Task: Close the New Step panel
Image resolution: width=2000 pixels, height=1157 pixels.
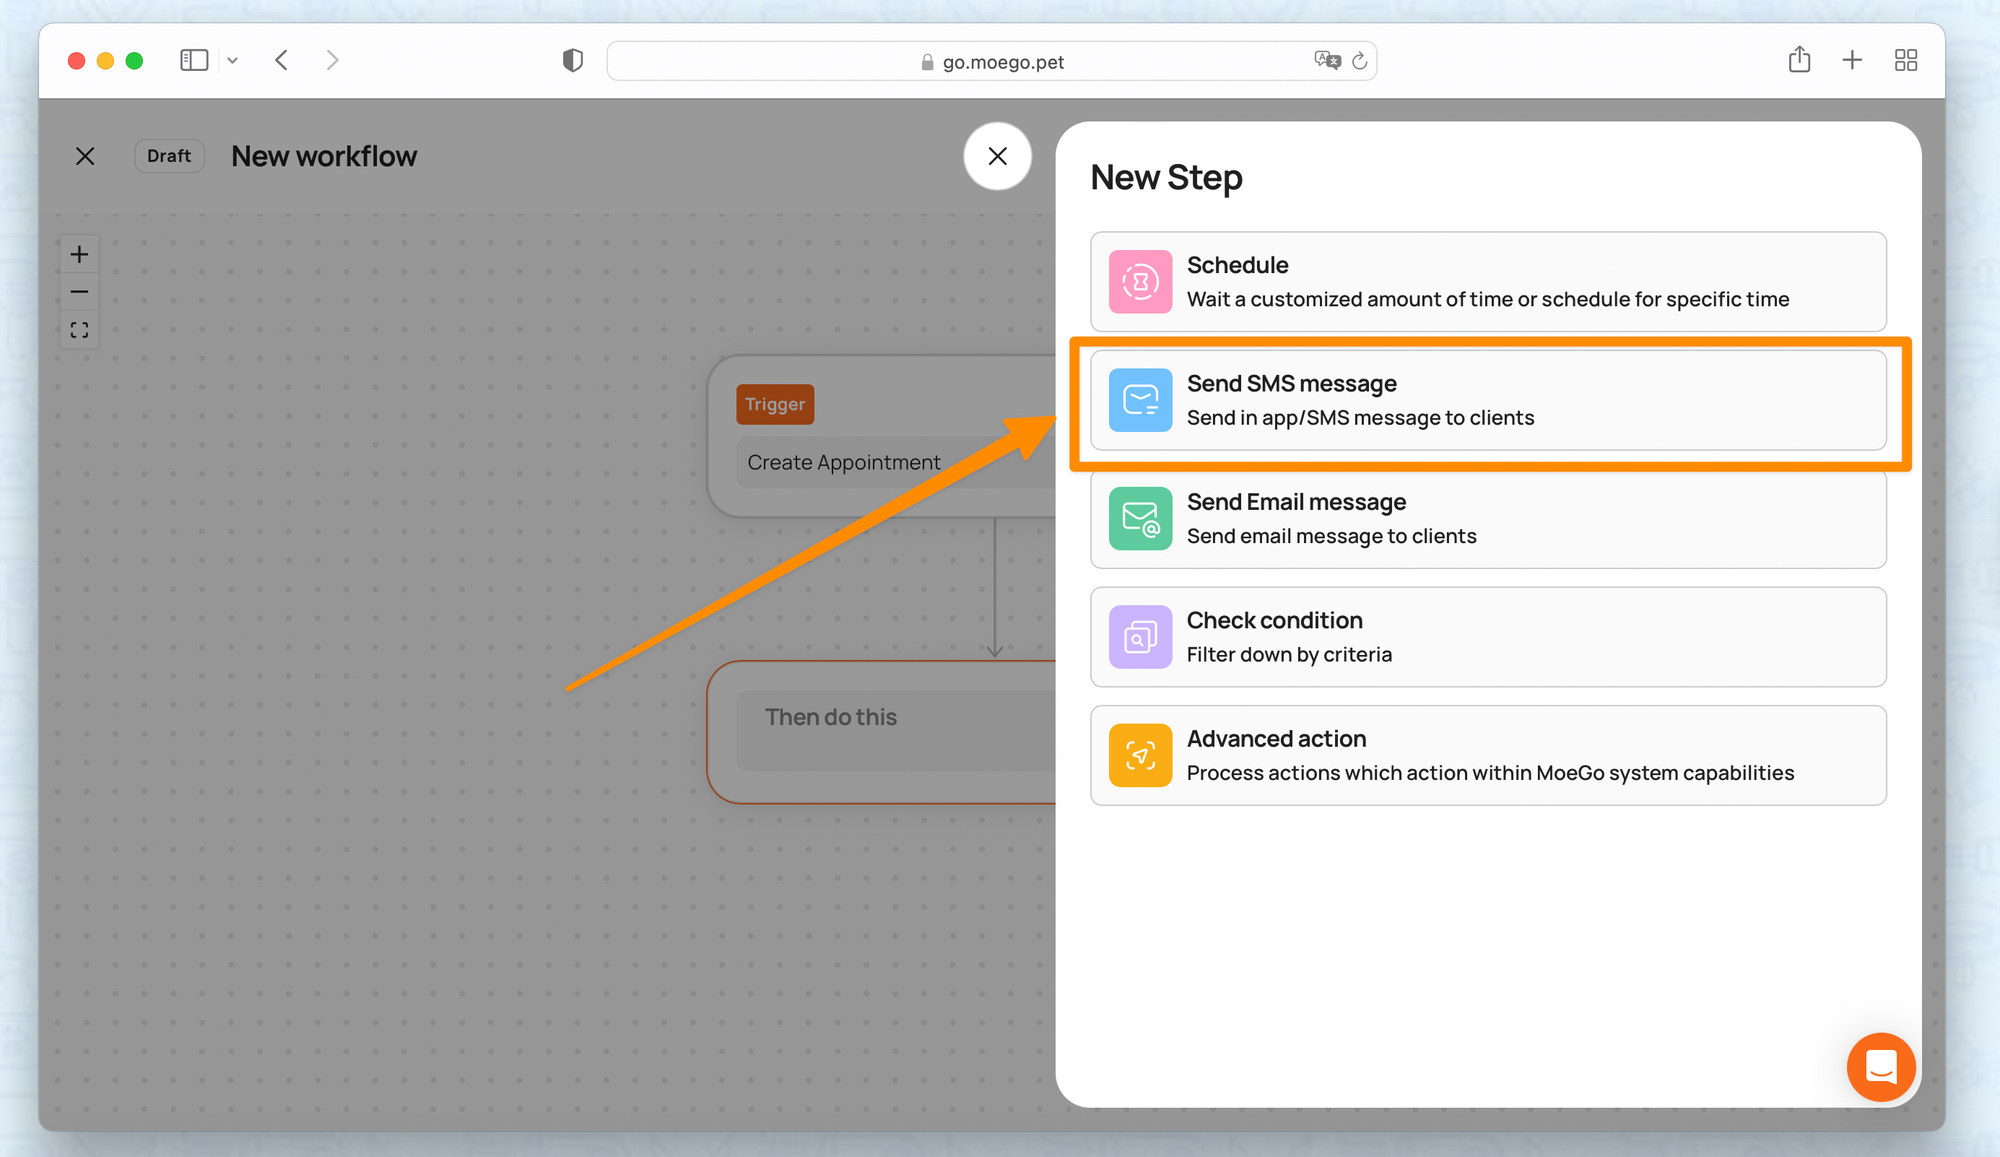Action: [x=997, y=156]
